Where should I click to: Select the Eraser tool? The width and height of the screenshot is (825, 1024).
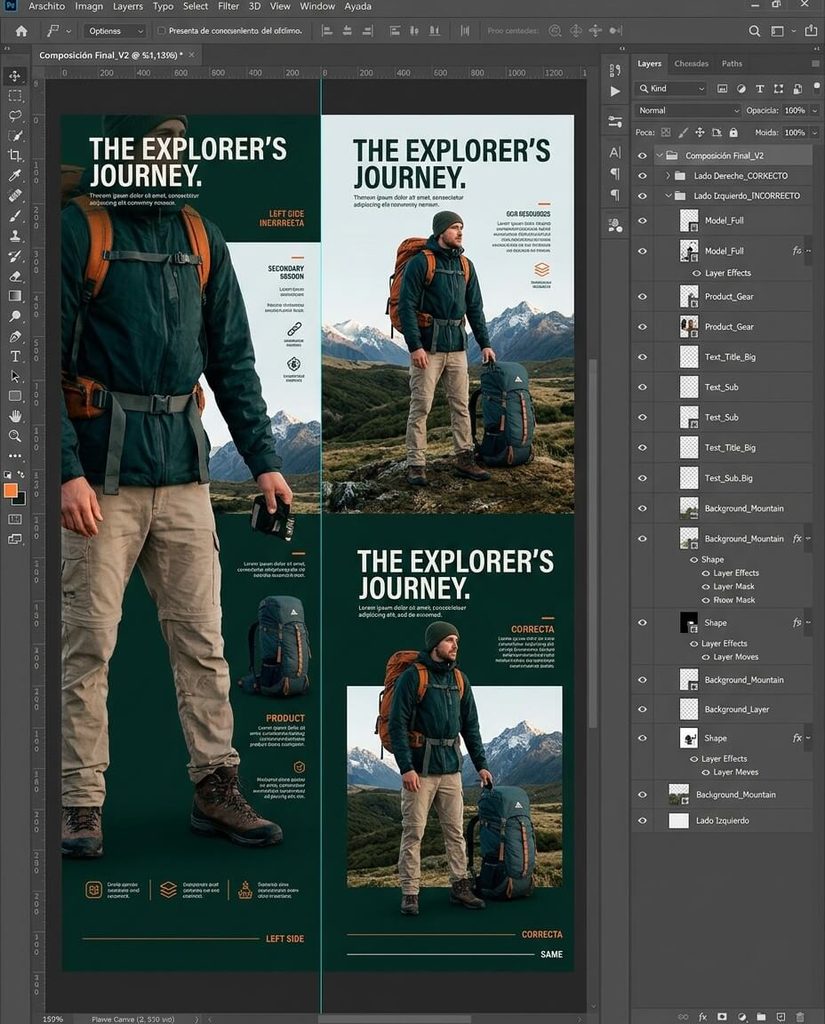pos(15,276)
